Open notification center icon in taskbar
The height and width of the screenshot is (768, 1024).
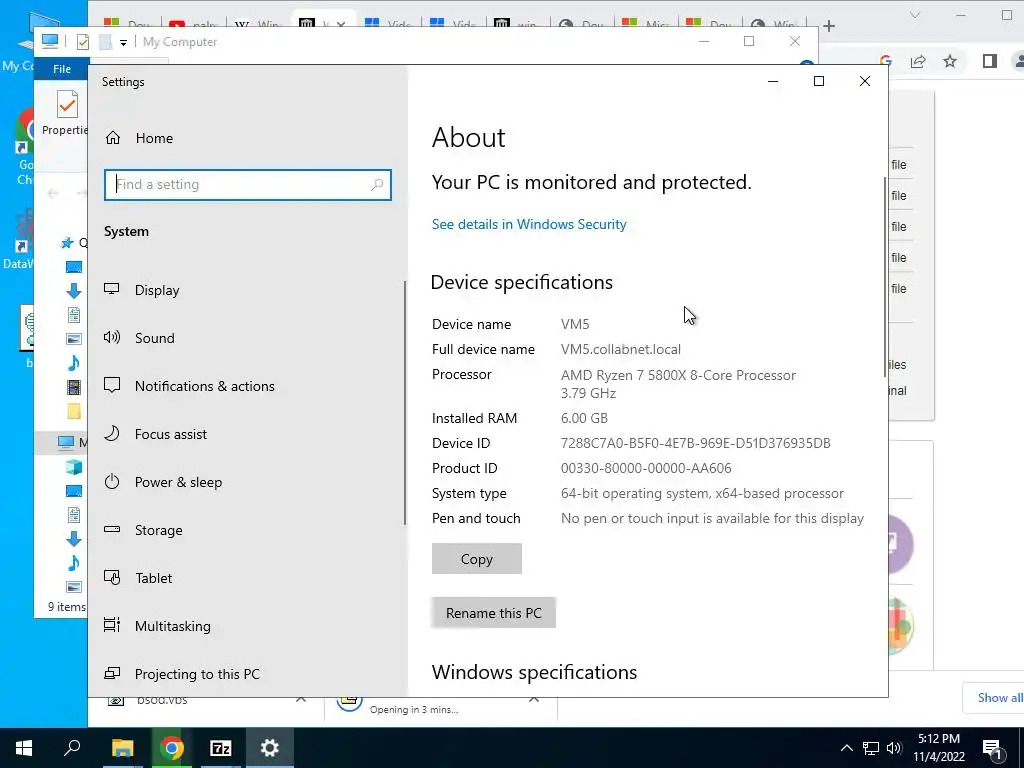point(992,748)
